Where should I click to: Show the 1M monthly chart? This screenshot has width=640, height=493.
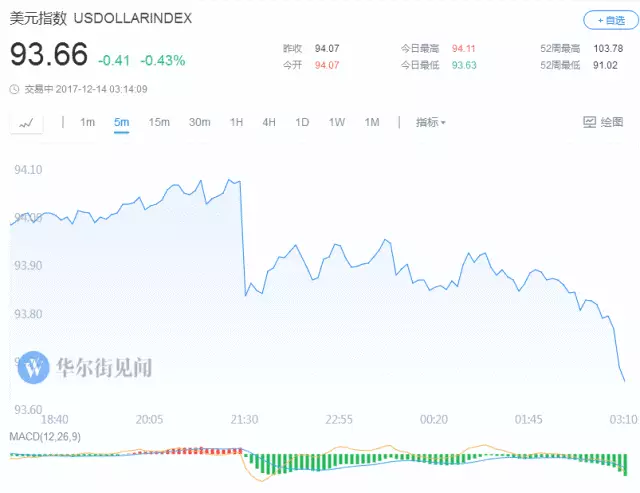point(372,122)
